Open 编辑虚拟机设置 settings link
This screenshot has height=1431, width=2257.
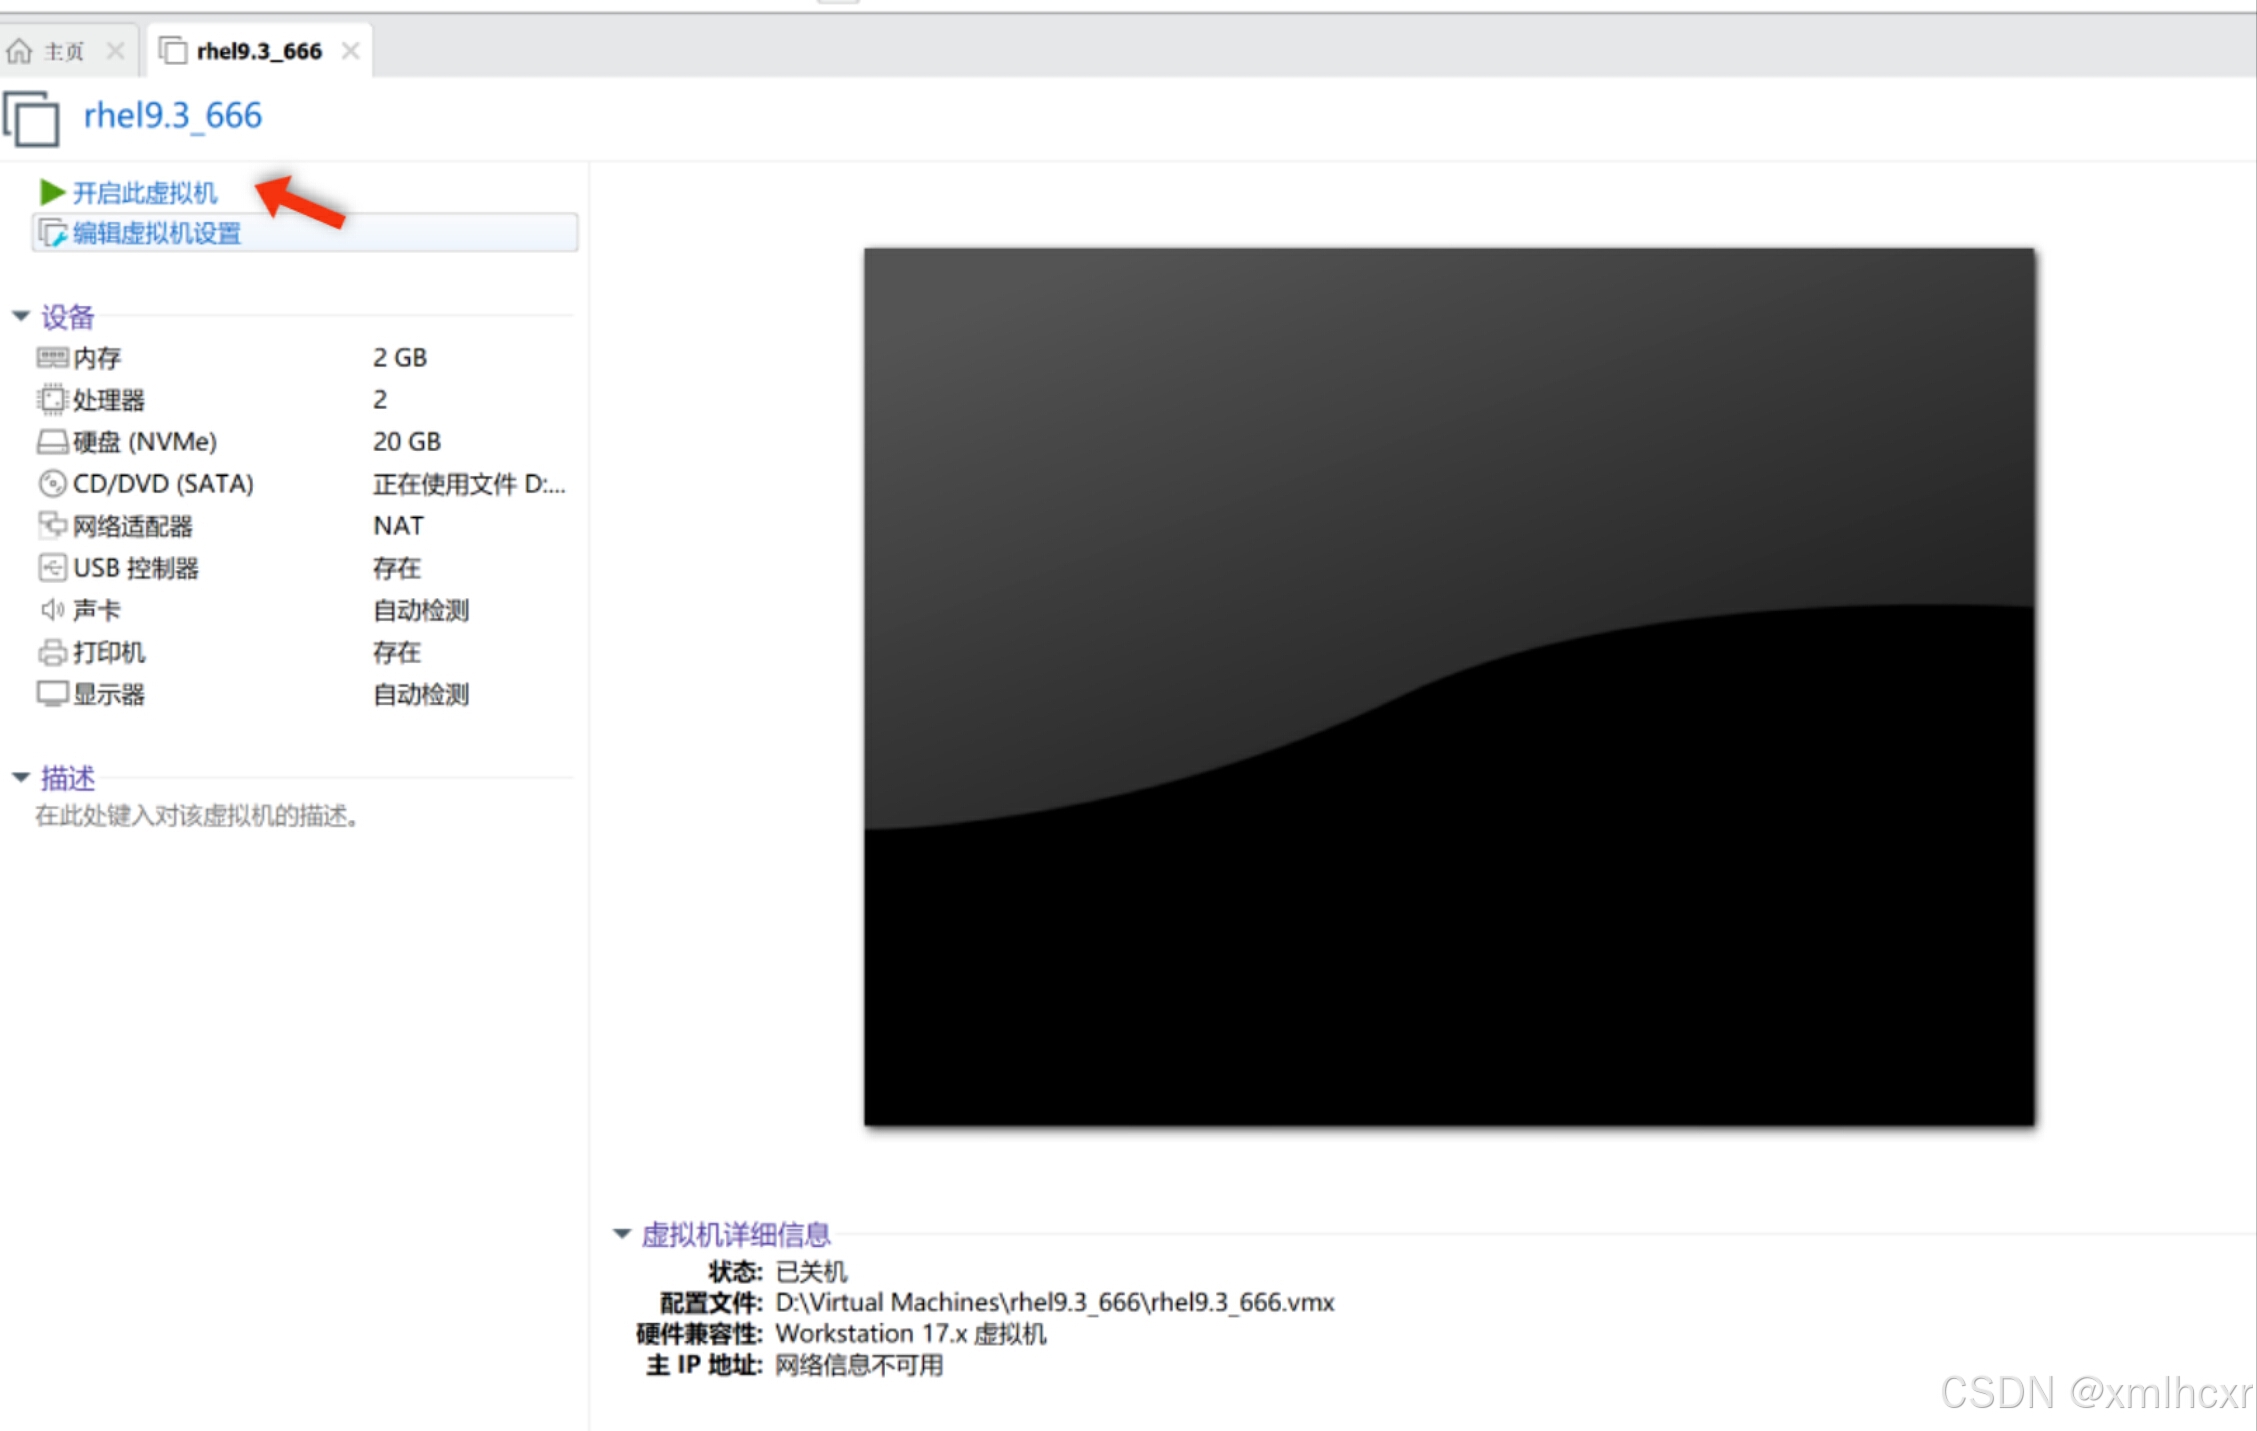click(157, 233)
